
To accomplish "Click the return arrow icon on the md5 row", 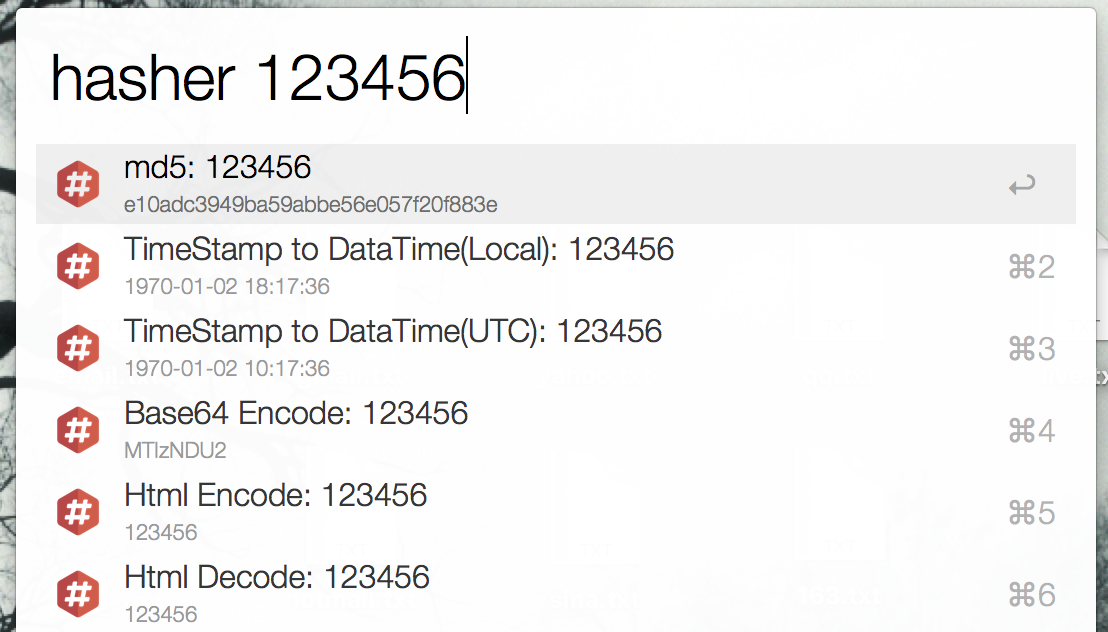I will pyautogui.click(x=1022, y=185).
